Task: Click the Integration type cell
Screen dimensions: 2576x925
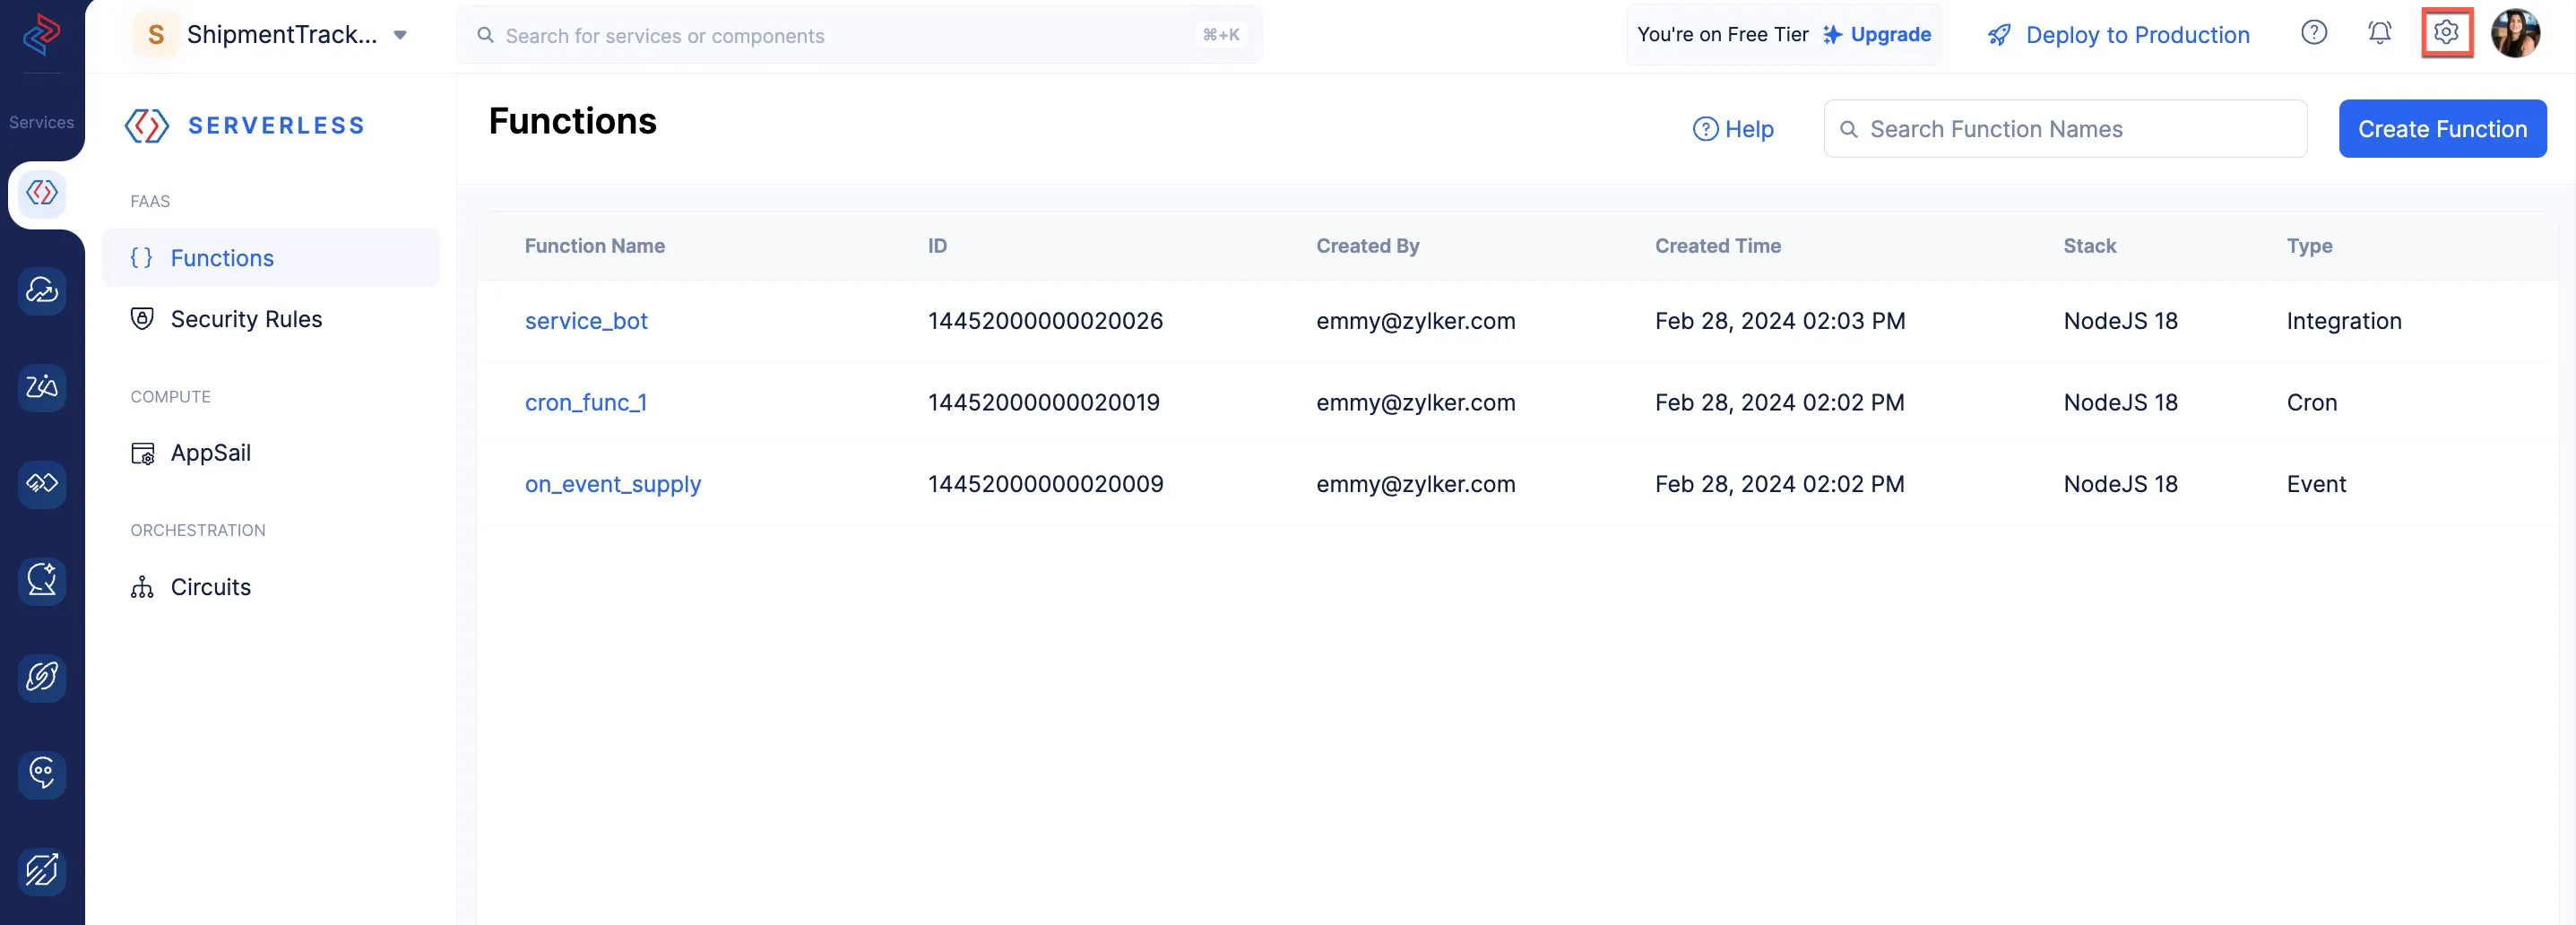Action: point(2343,321)
